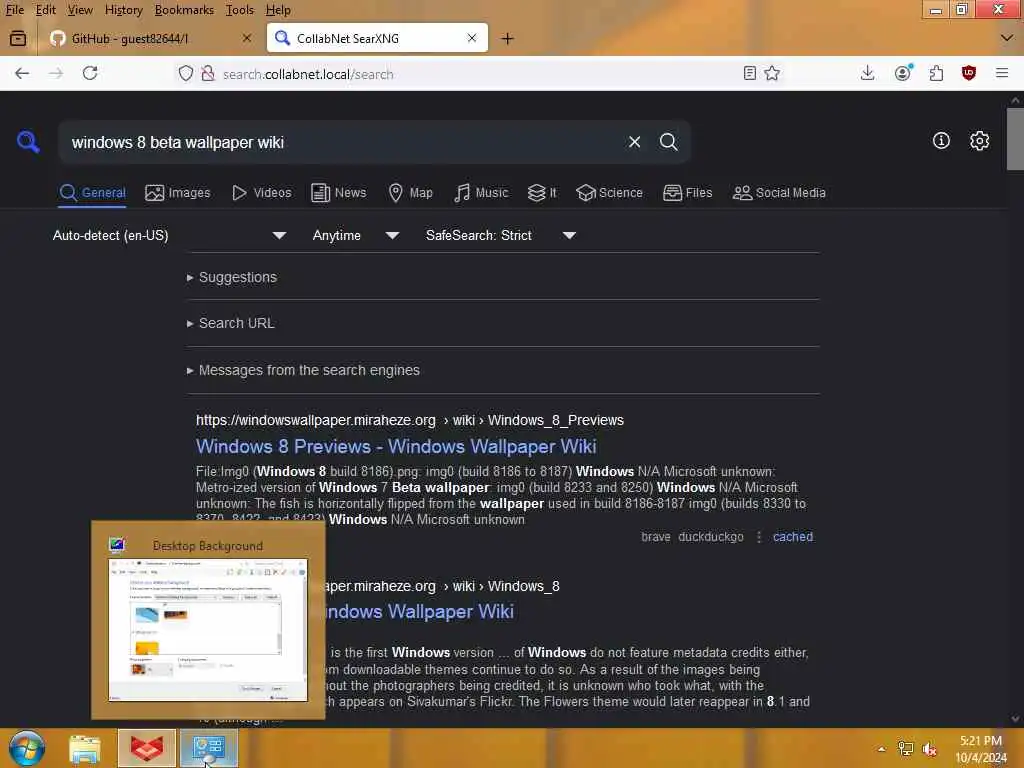Click the address bar URL
This screenshot has width=1024, height=768.
click(308, 74)
